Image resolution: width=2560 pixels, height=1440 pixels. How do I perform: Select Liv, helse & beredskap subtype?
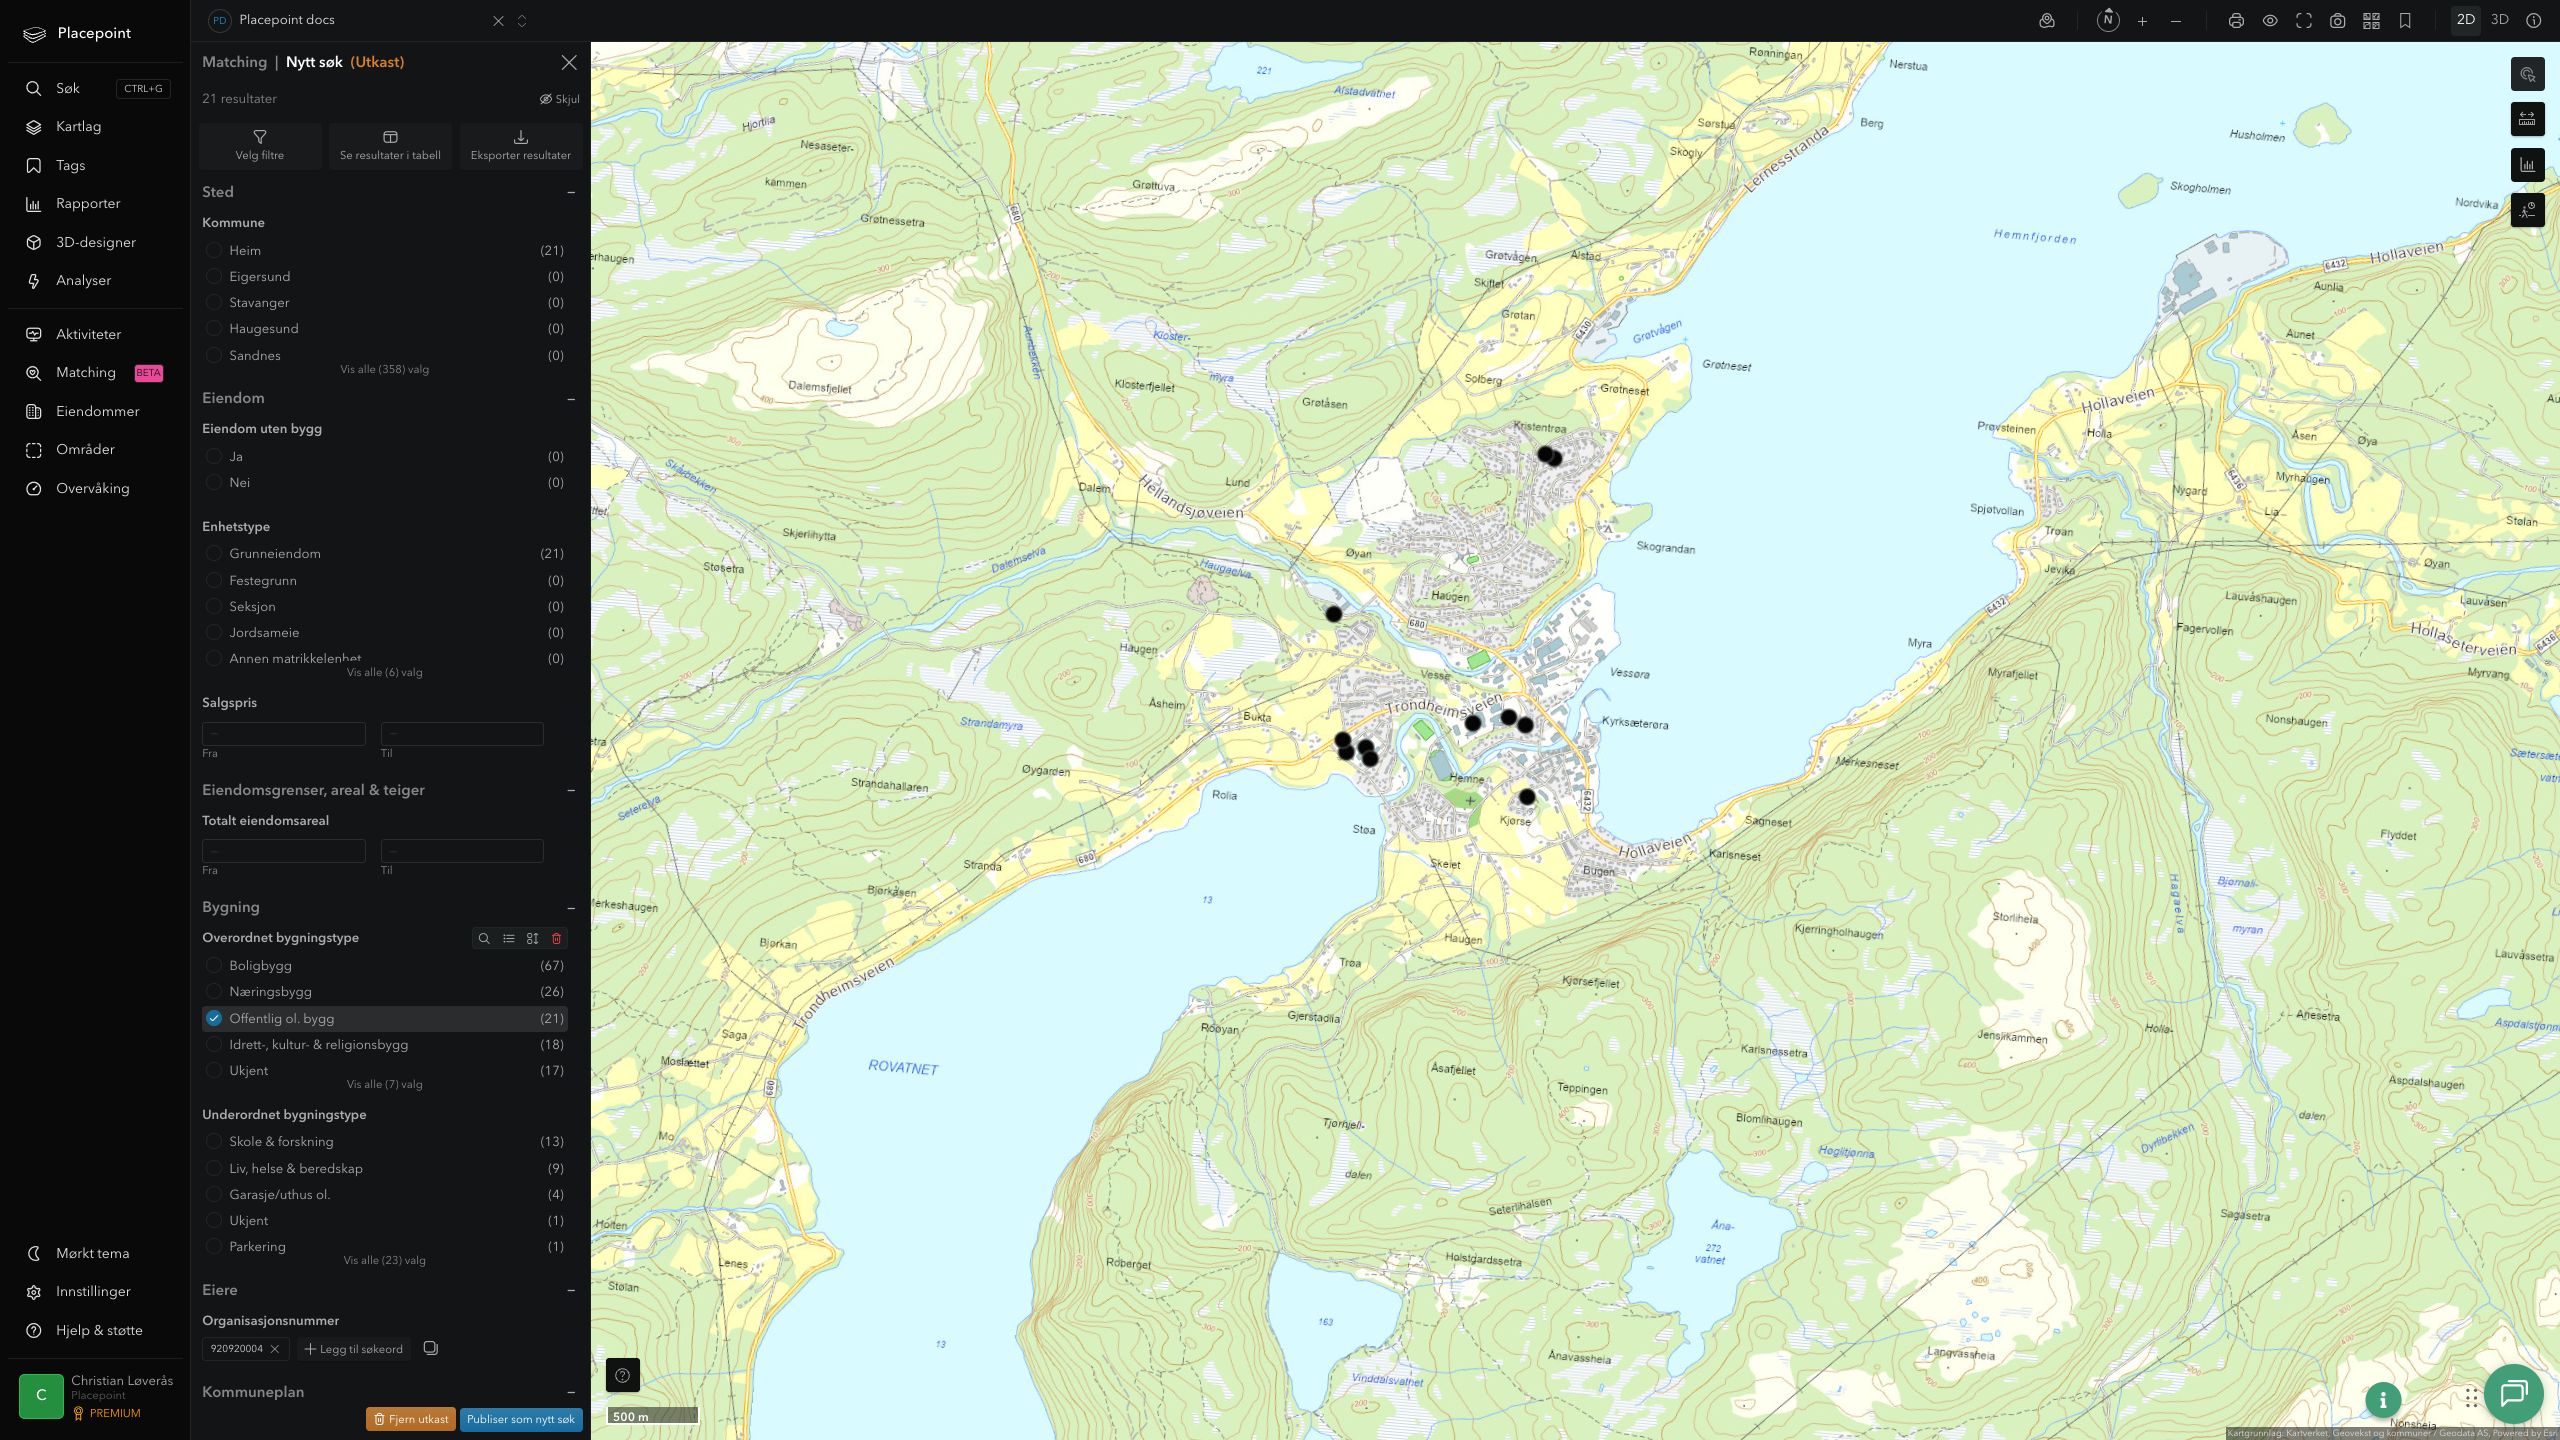tap(384, 1168)
